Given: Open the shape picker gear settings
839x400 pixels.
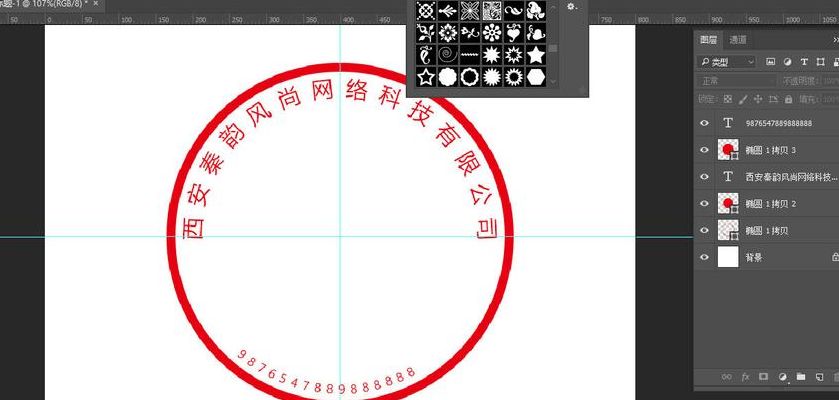Looking at the screenshot, I should pyautogui.click(x=572, y=7).
